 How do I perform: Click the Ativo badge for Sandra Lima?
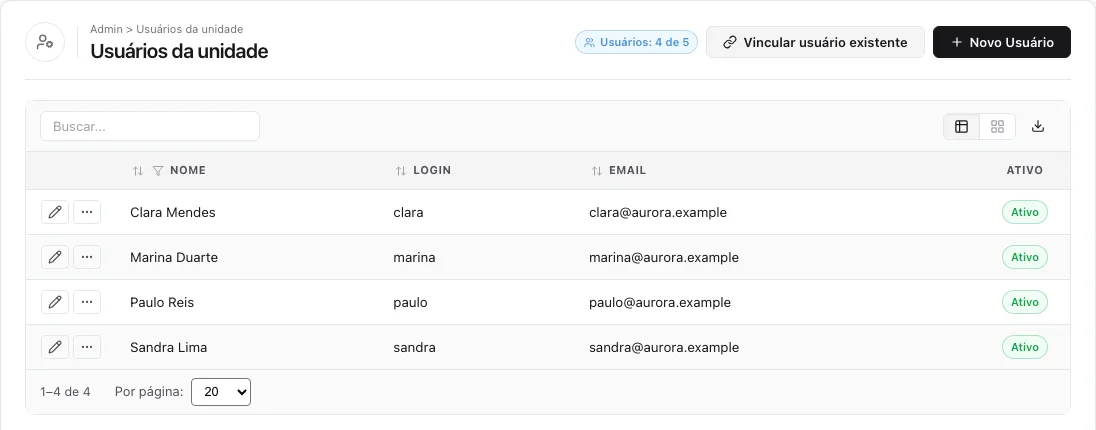click(1025, 347)
